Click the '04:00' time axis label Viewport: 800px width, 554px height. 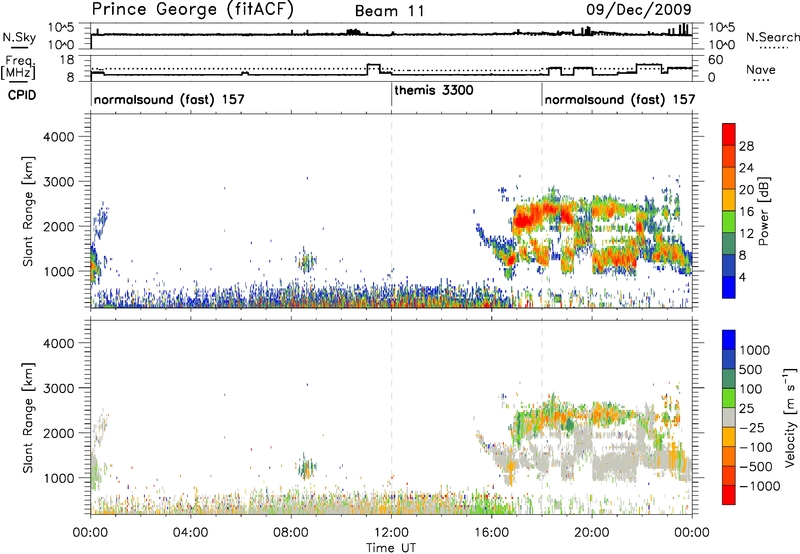coord(190,532)
